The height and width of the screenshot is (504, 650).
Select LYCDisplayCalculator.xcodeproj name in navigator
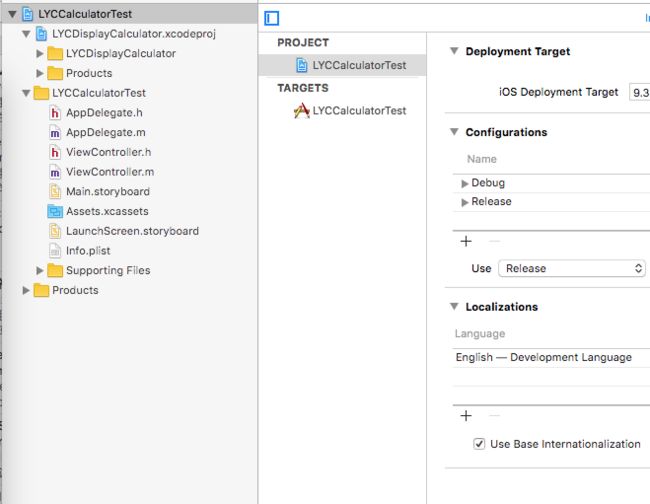134,34
